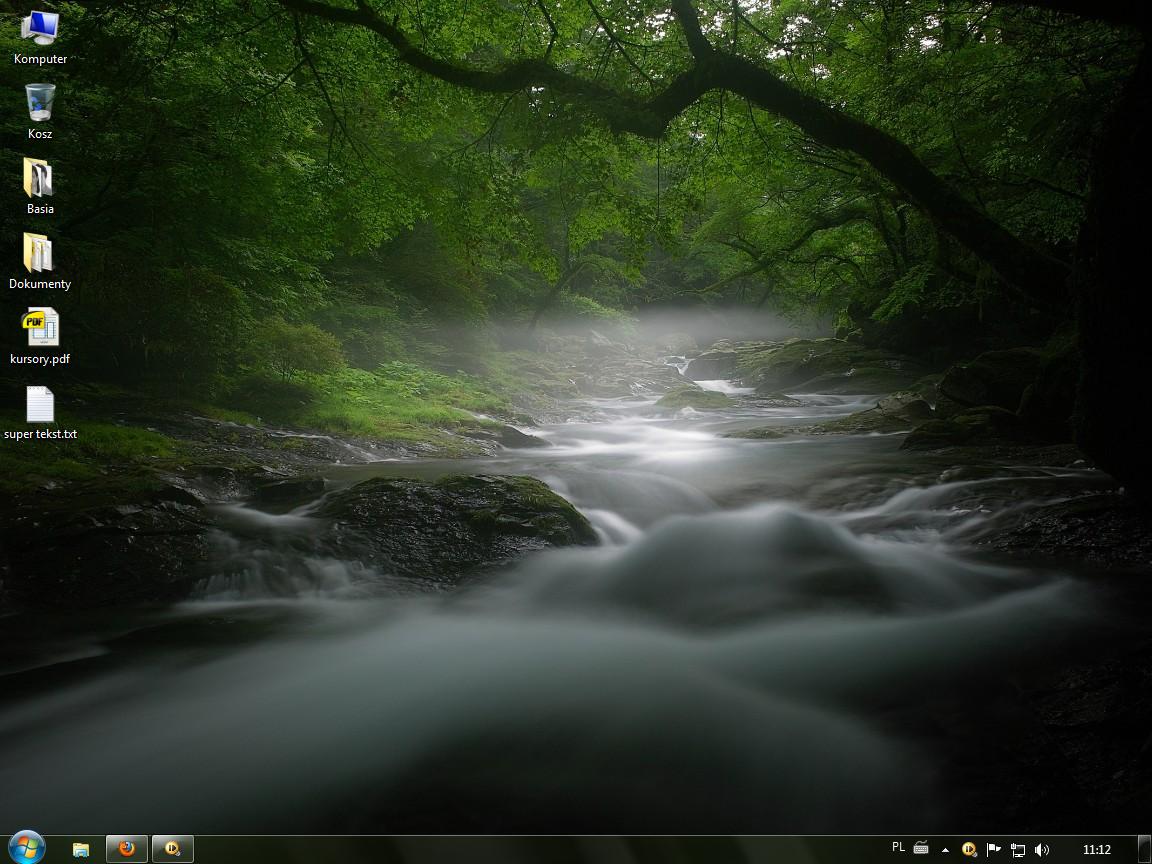Show hidden notification area icons
1152x864 pixels.
[x=946, y=850]
